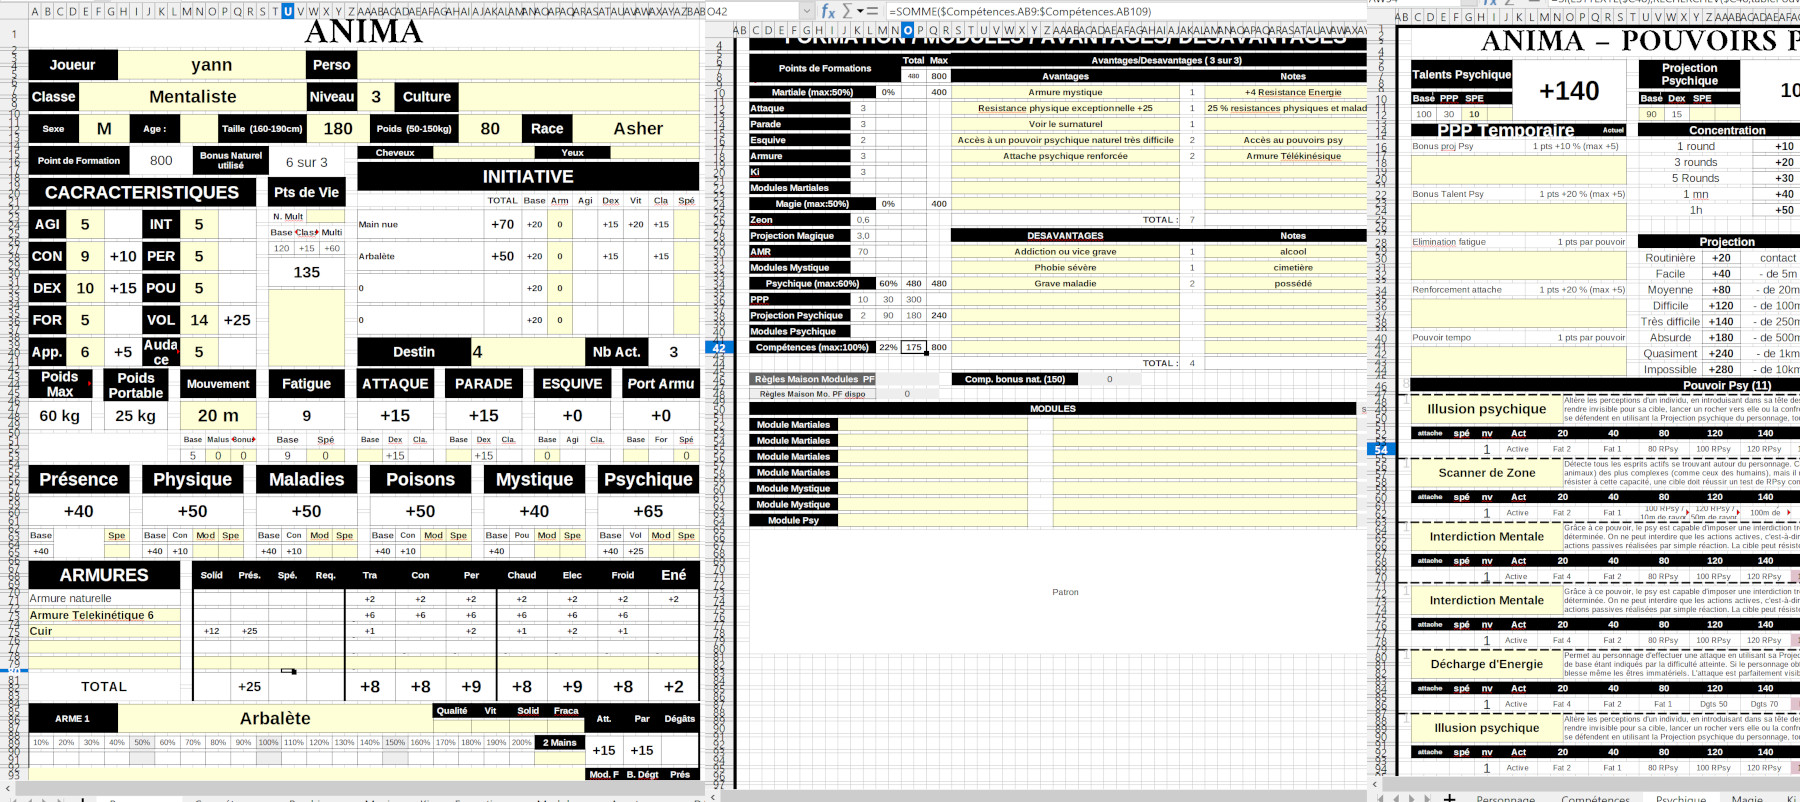
Task: Click the Pts de Vie total 135
Action: pos(307,272)
